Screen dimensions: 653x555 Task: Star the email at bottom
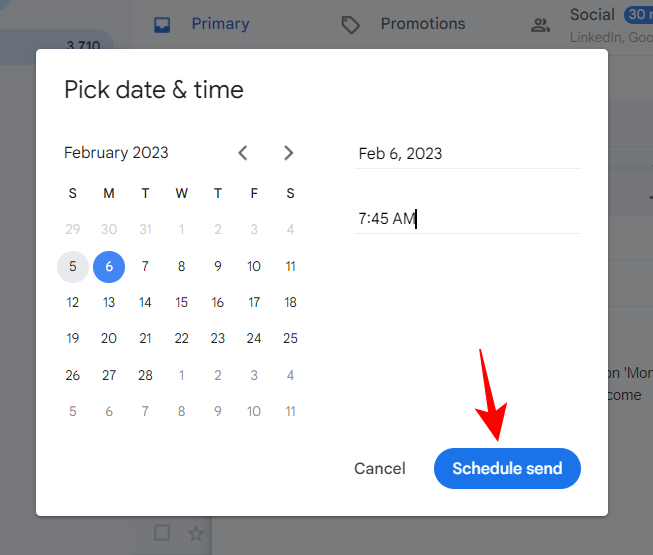click(x=196, y=533)
